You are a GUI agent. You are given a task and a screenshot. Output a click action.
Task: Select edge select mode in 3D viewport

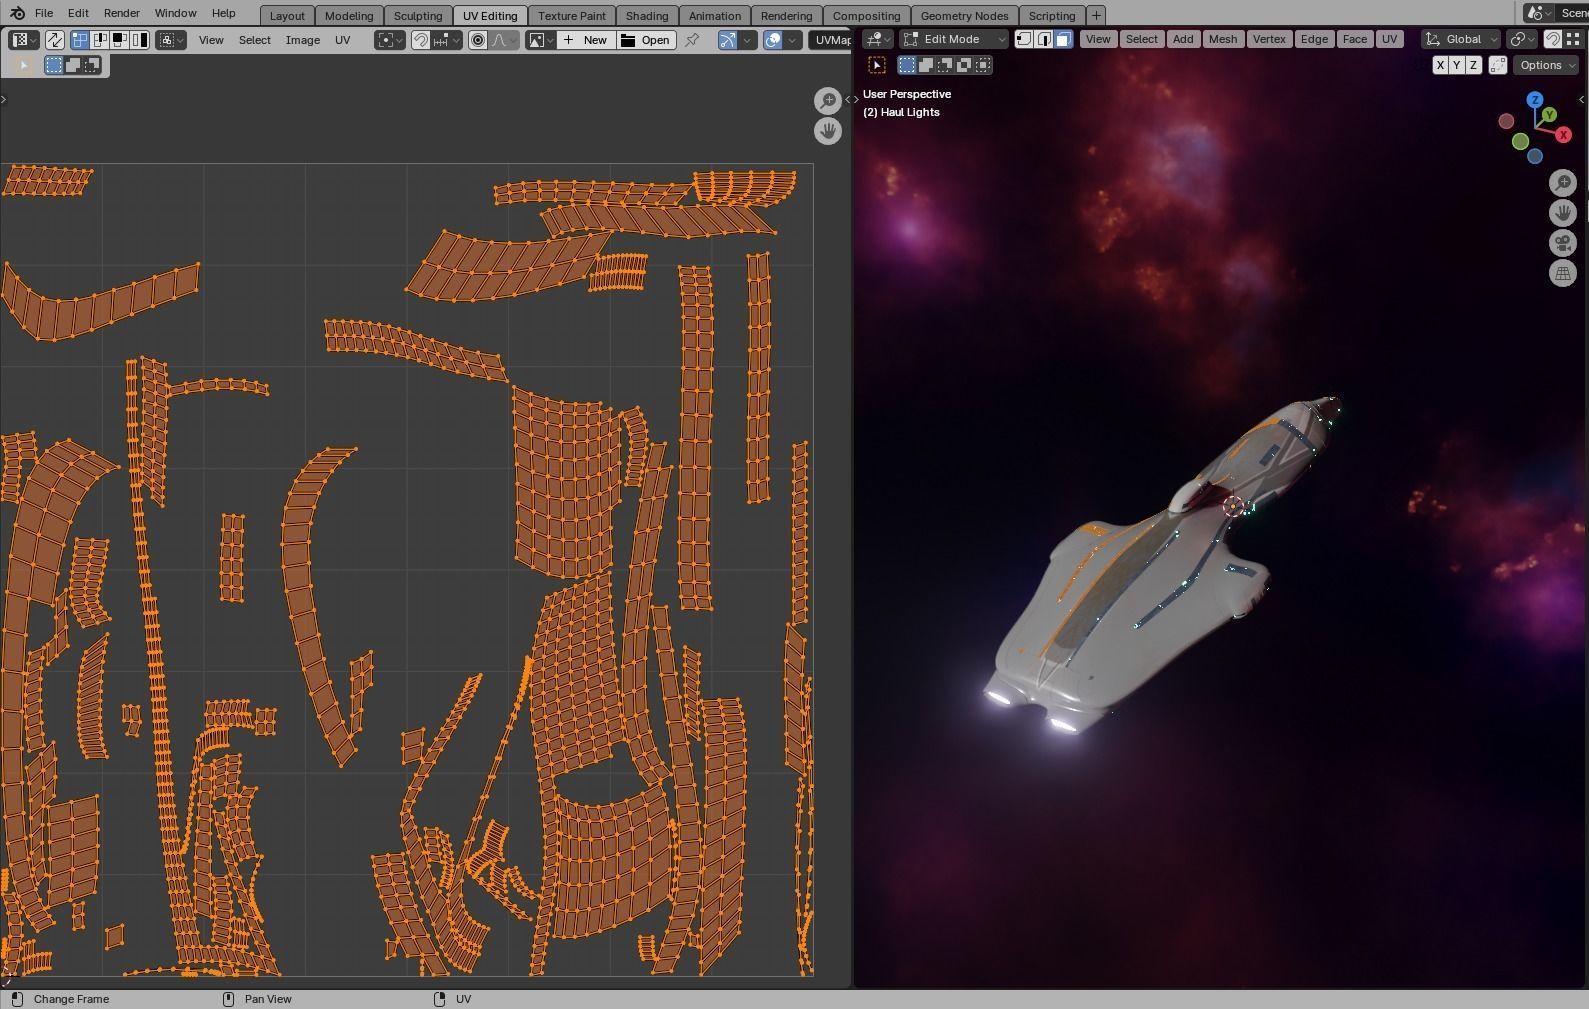(1044, 39)
